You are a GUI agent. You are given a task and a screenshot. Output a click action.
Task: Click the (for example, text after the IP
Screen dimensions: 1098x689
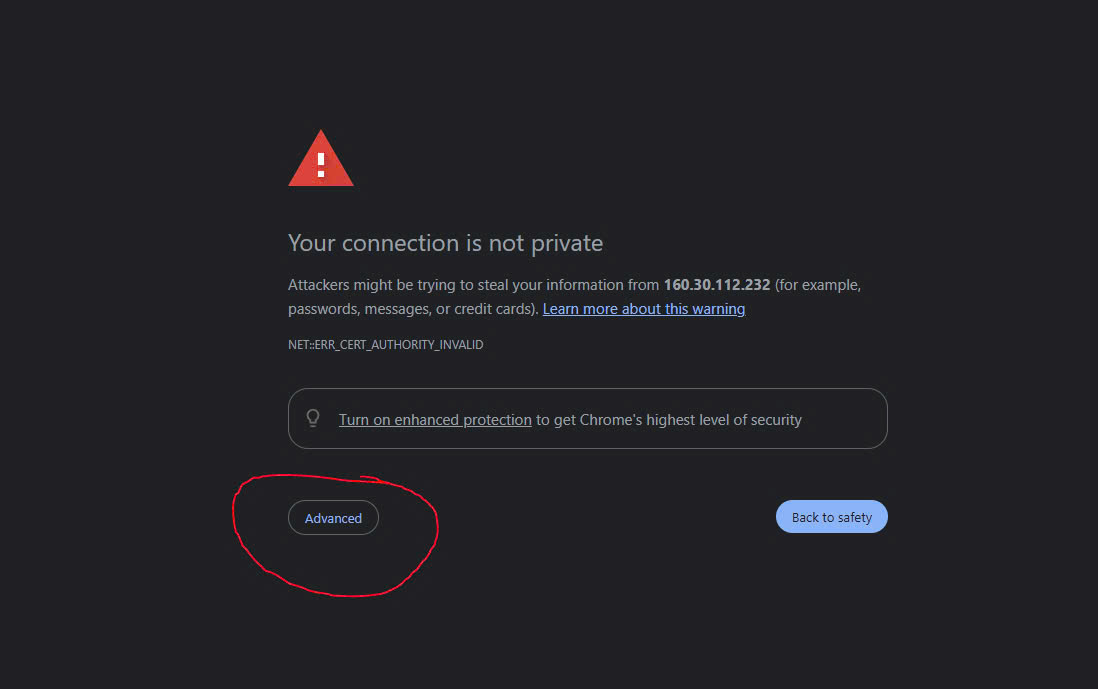[818, 285]
